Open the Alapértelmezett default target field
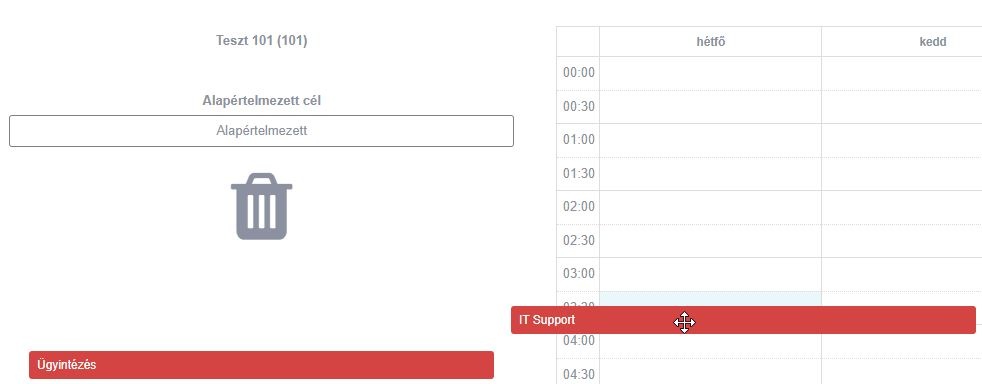982x384 pixels. point(261,131)
